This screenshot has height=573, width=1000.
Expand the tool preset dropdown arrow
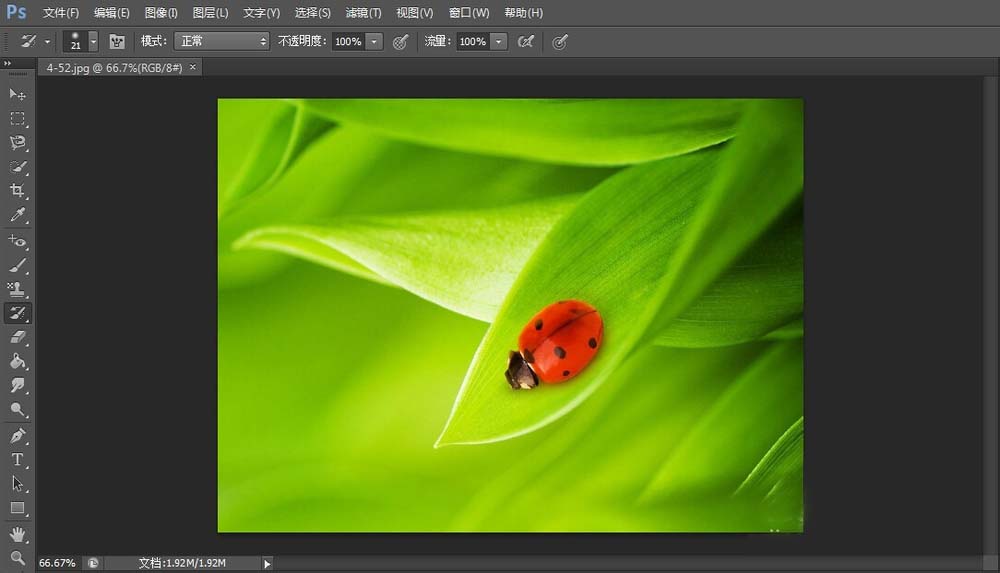pyautogui.click(x=47, y=41)
